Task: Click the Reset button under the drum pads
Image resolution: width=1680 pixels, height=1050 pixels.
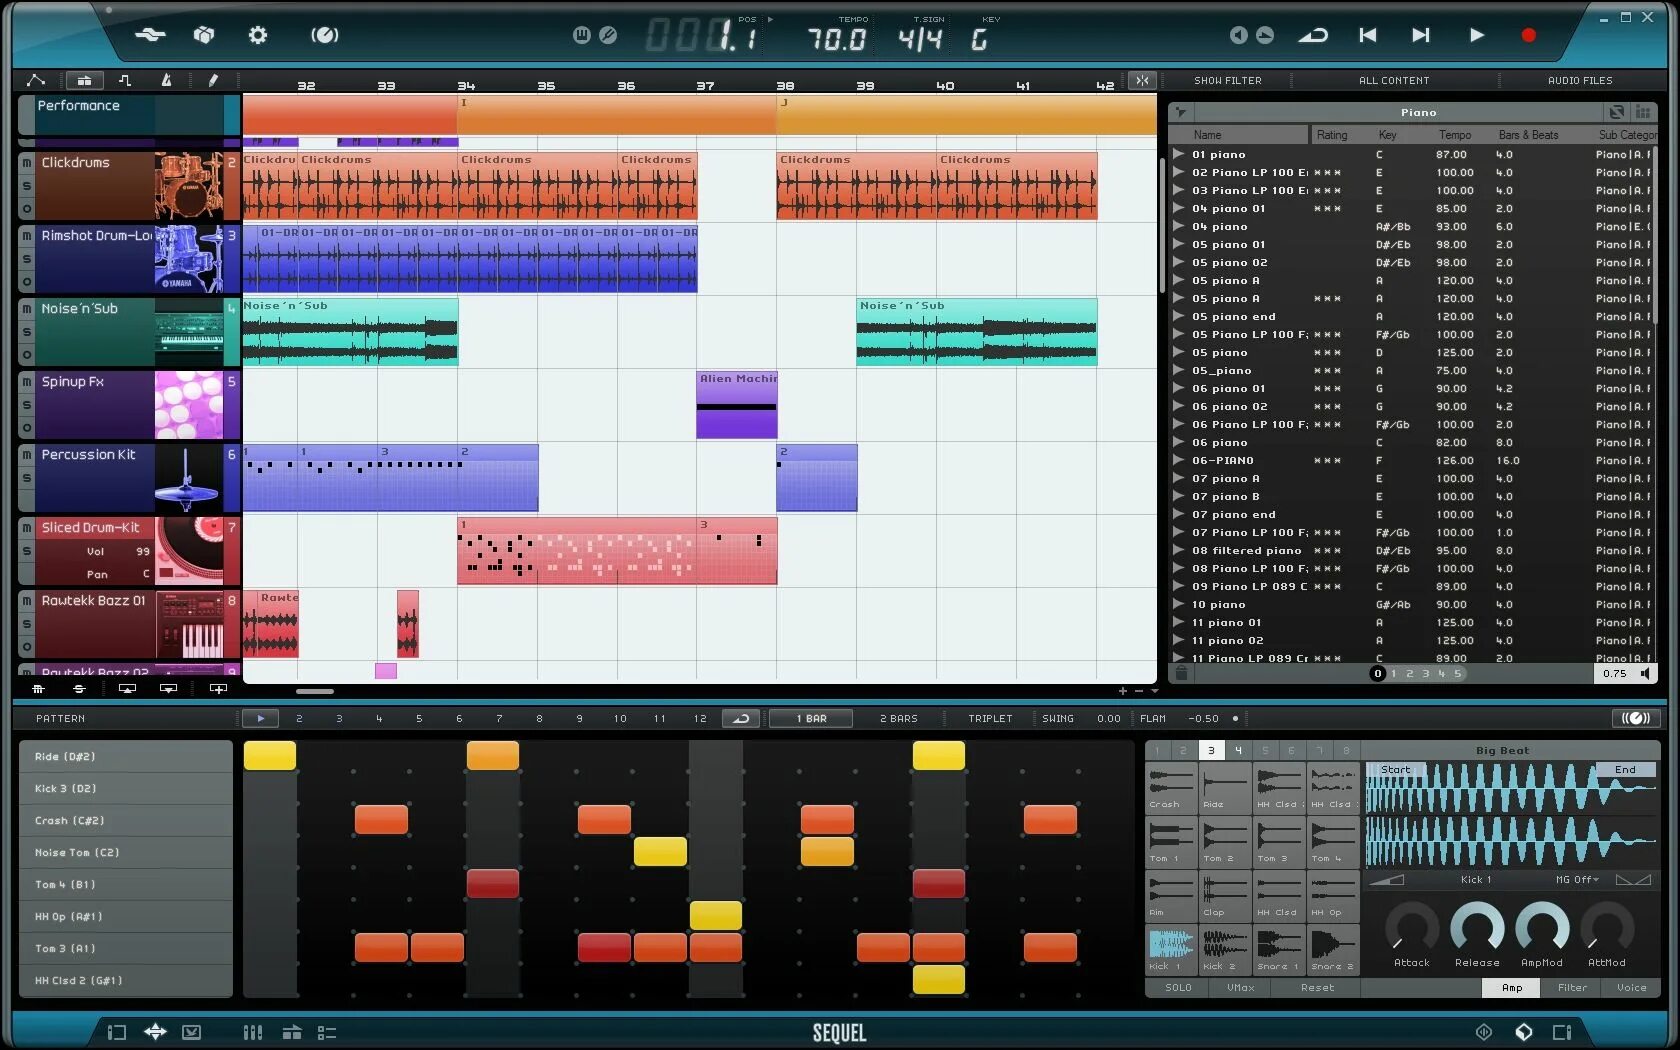Action: click(x=1317, y=988)
